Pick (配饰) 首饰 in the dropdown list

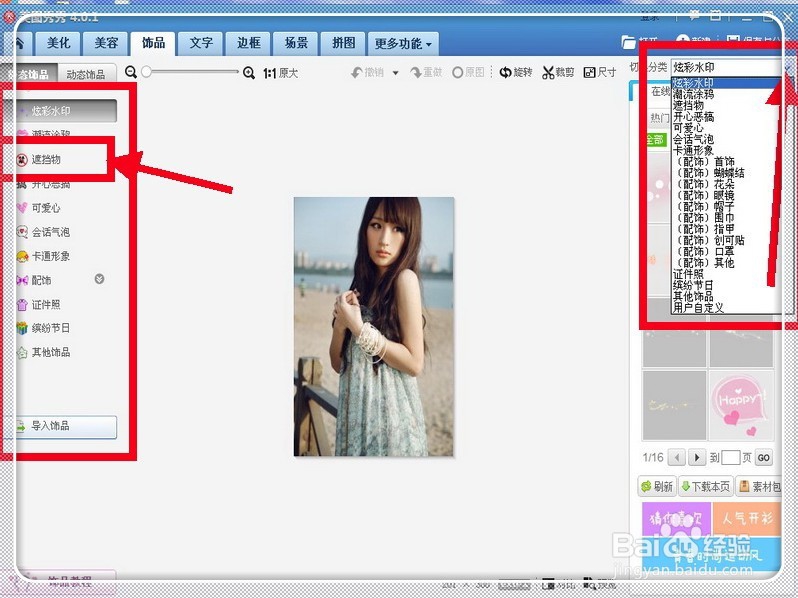pos(704,162)
